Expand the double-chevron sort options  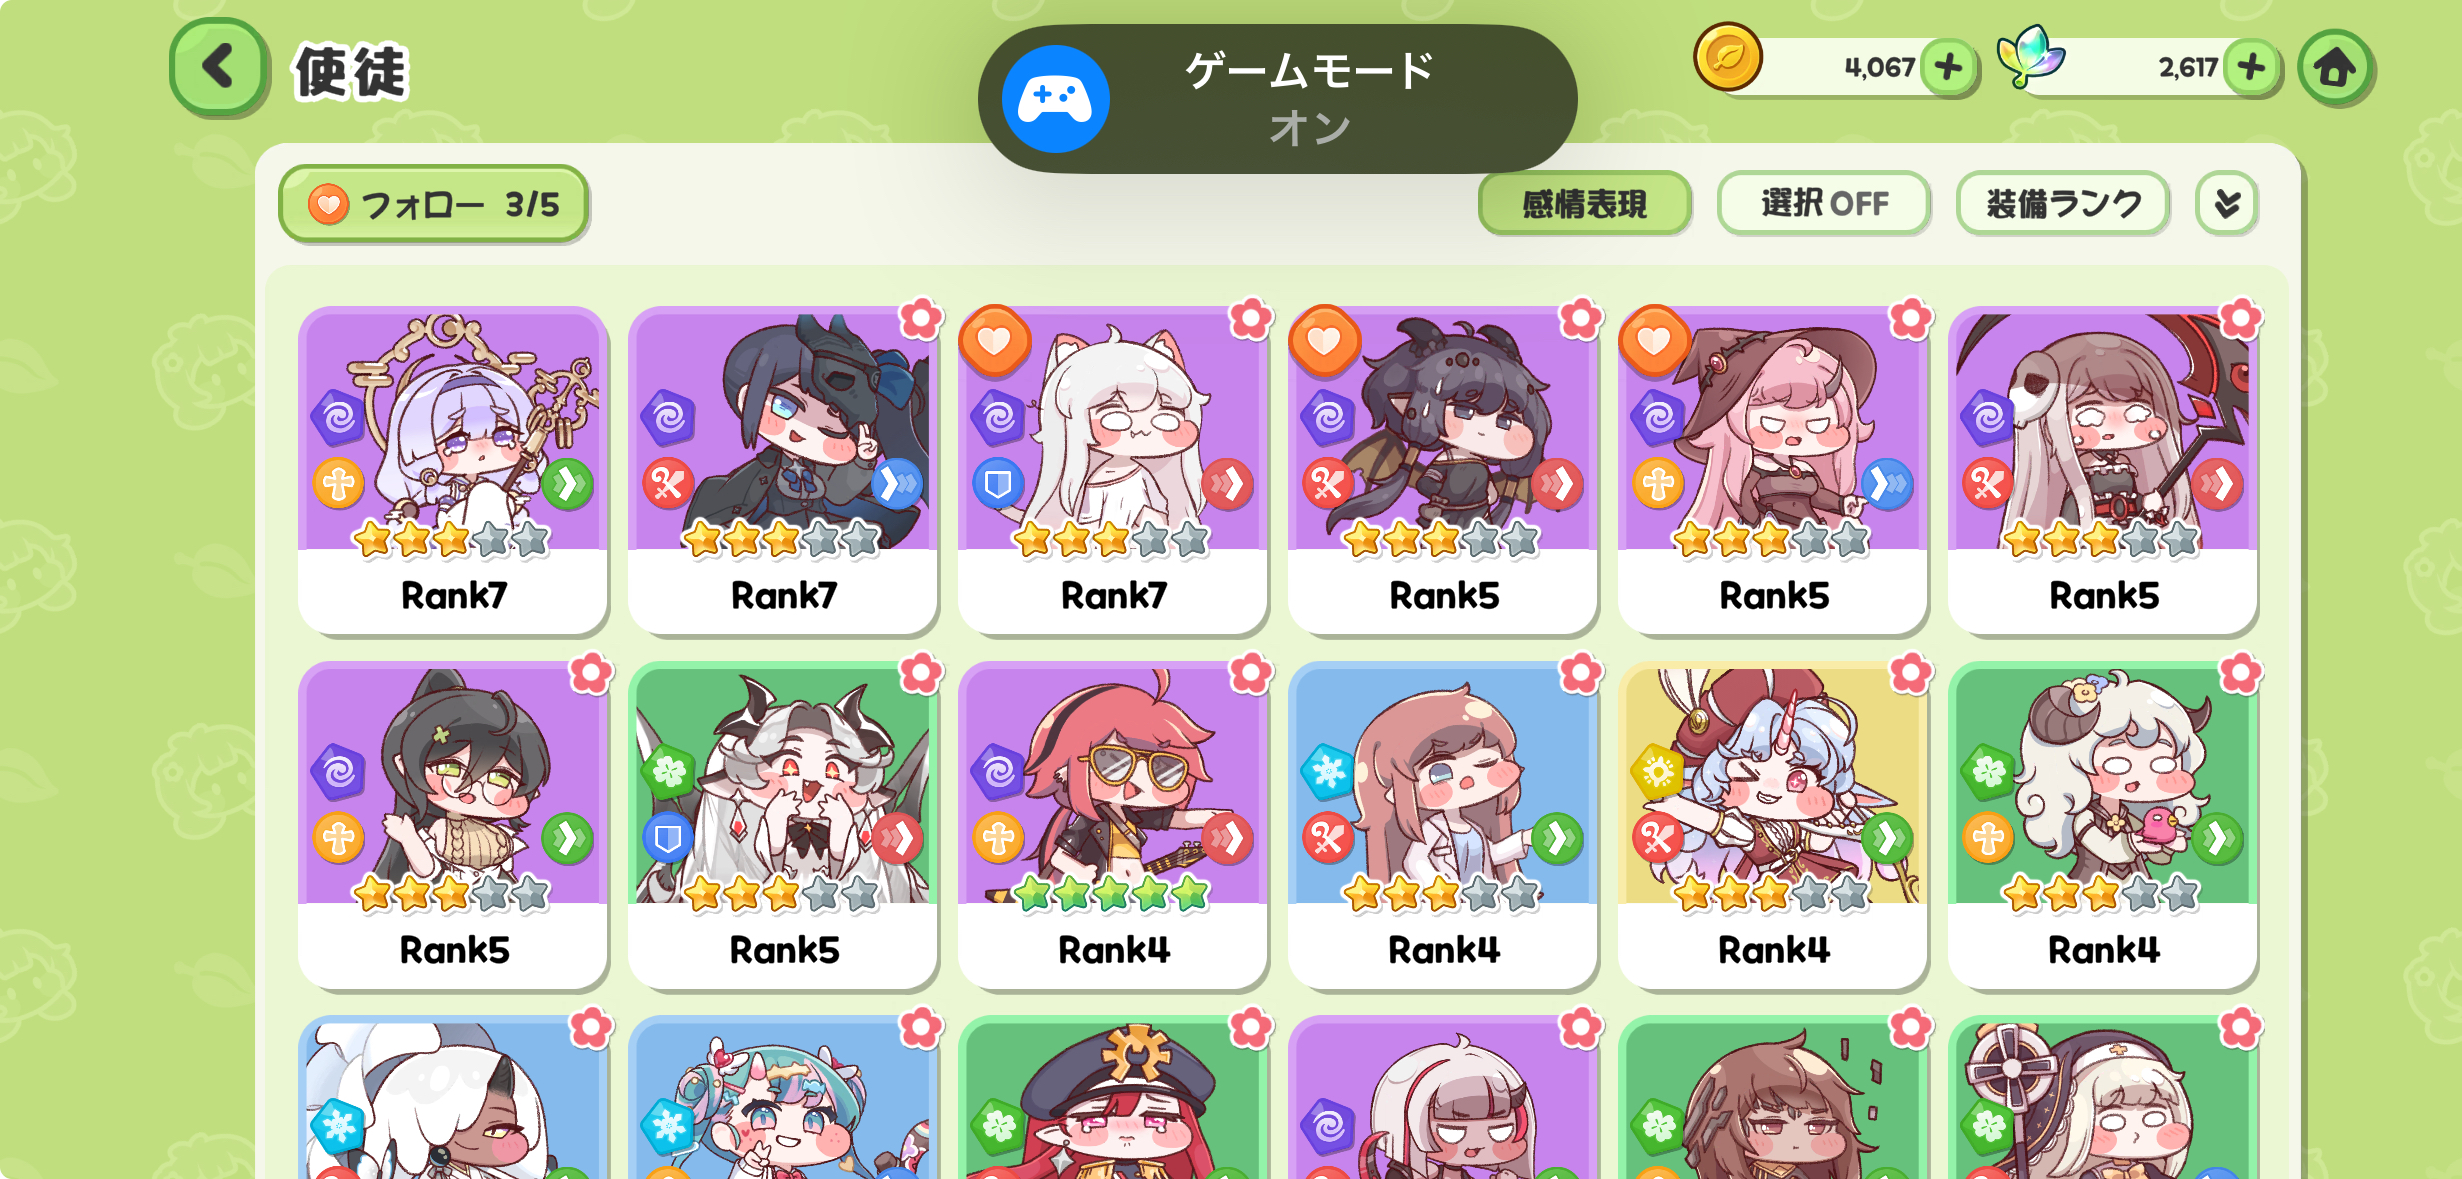coord(2227,204)
